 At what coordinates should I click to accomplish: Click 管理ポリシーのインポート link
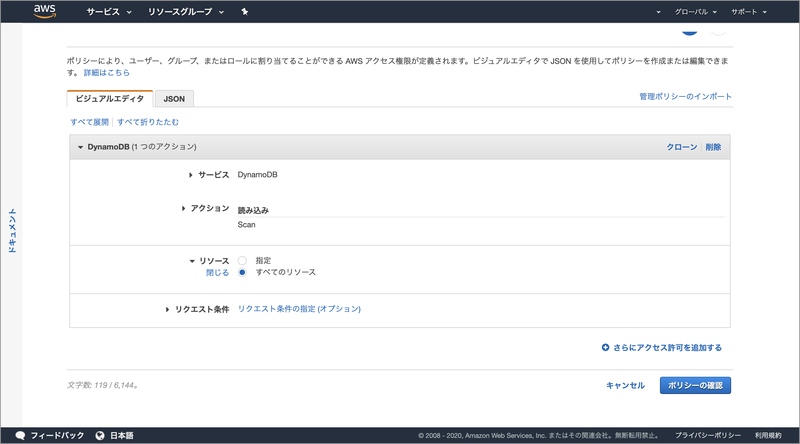point(685,96)
